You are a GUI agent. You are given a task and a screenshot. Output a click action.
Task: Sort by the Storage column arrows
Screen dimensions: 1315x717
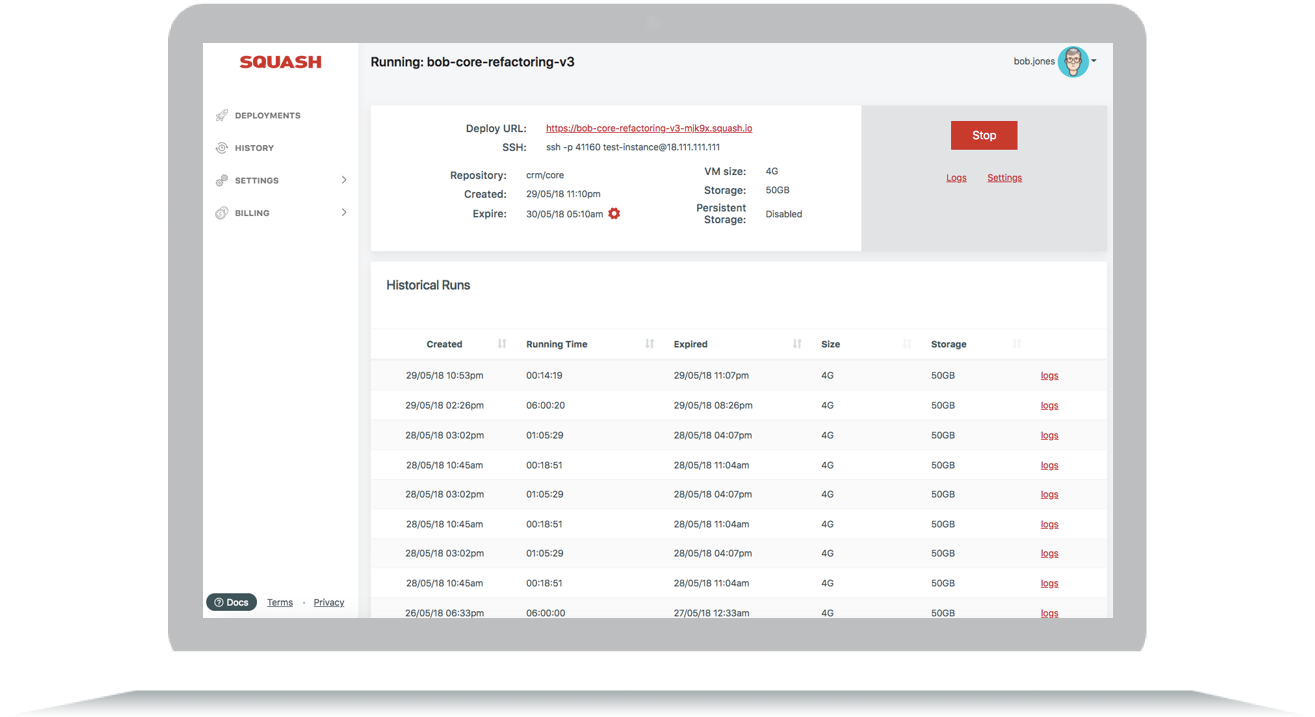(x=1017, y=344)
